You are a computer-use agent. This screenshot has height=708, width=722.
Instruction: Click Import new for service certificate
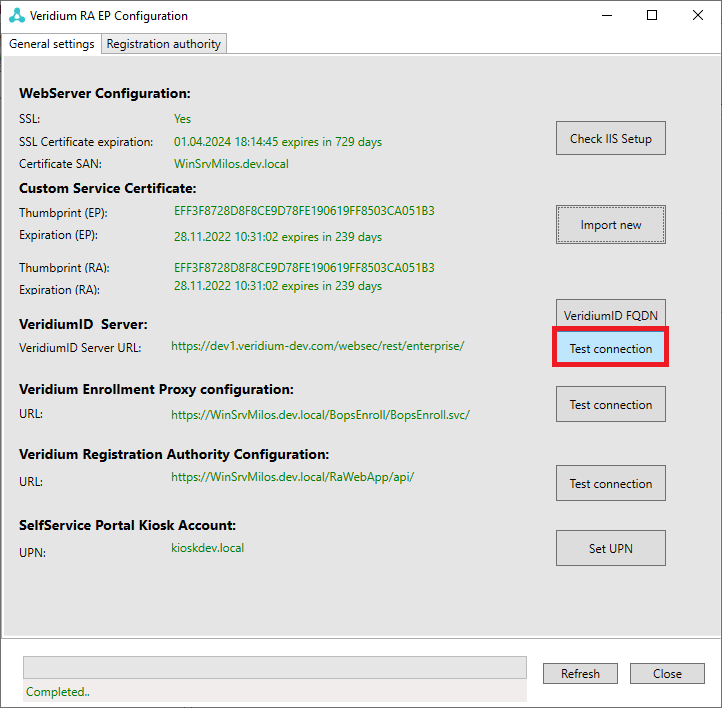(x=610, y=225)
